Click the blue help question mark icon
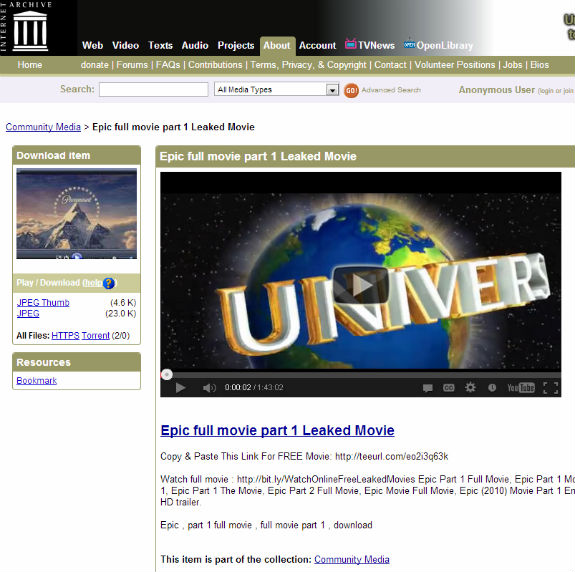The height and width of the screenshot is (572, 575). click(x=109, y=283)
